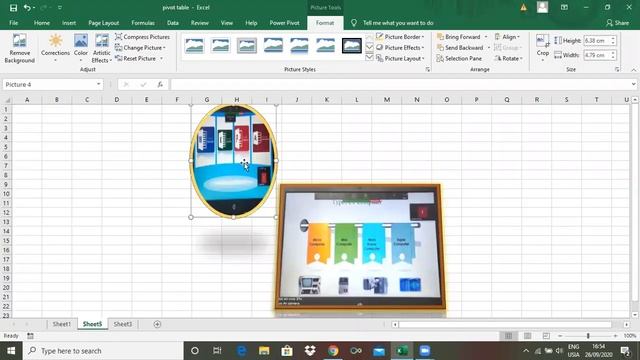Go to the Sheet1 tab

coord(62,324)
